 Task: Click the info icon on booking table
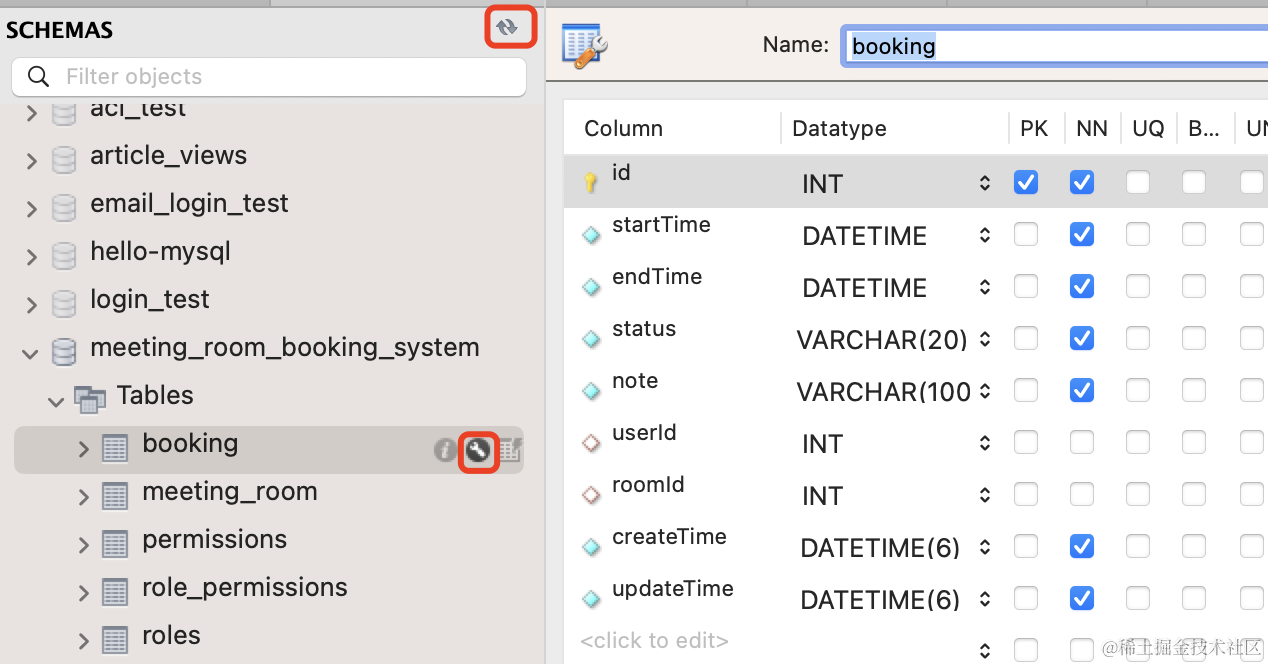[x=444, y=451]
